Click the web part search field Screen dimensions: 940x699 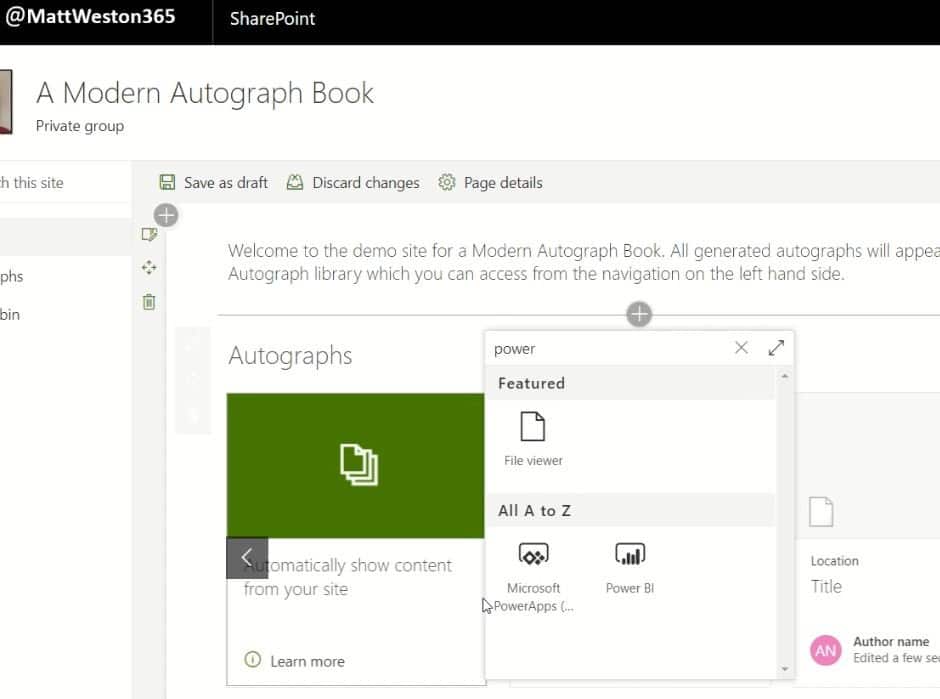pos(608,348)
